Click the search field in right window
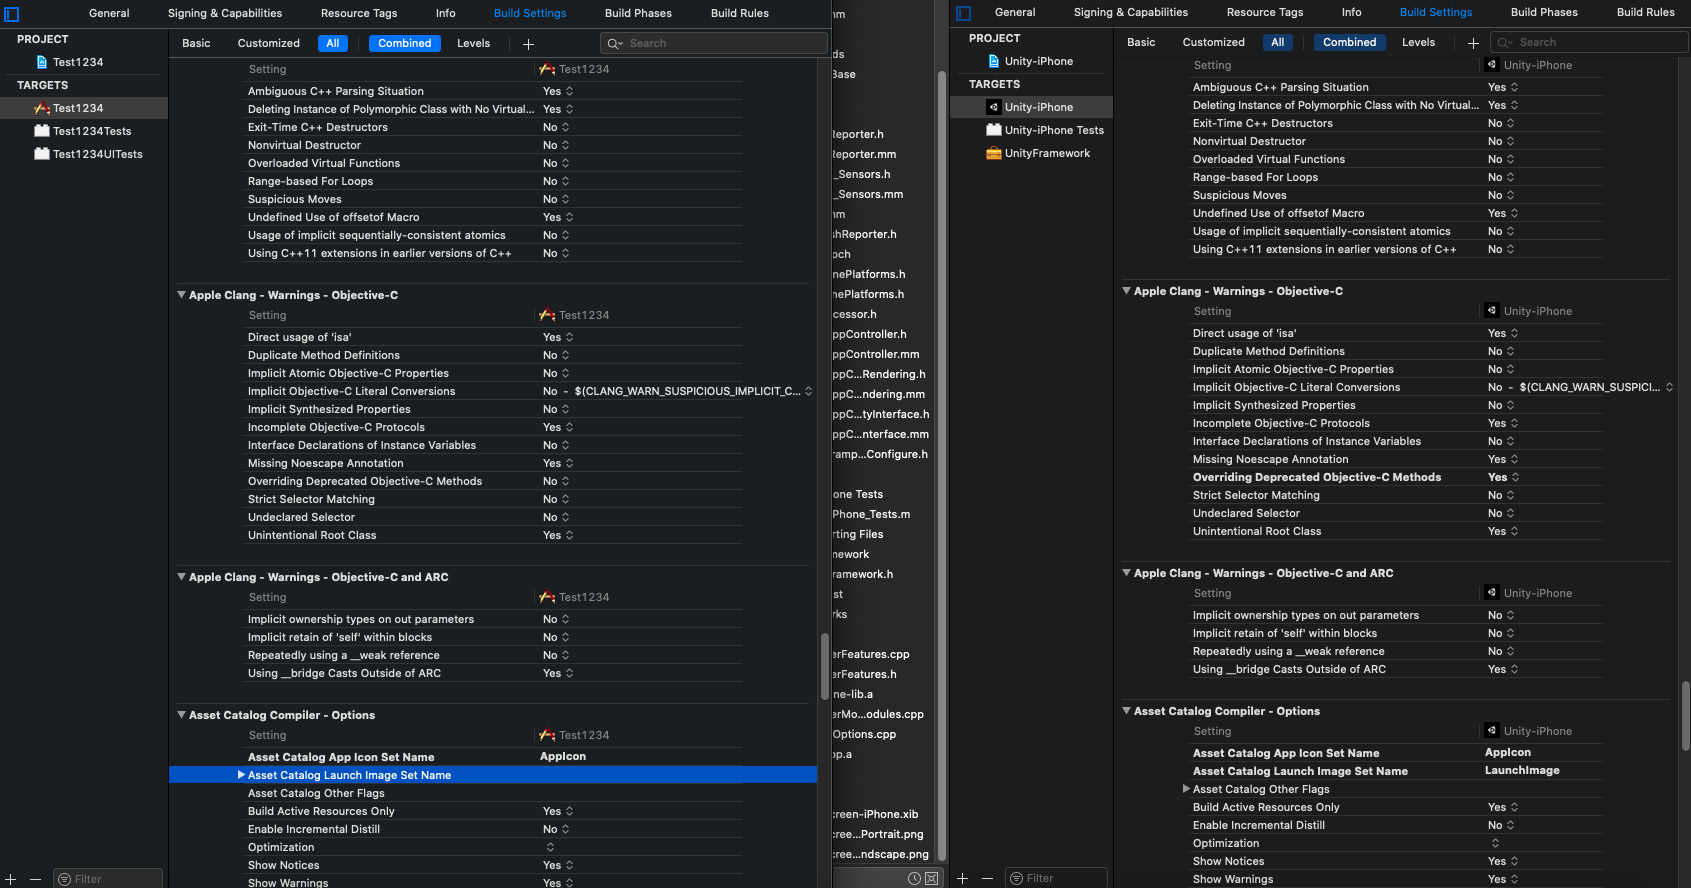This screenshot has height=888, width=1691. point(1589,43)
